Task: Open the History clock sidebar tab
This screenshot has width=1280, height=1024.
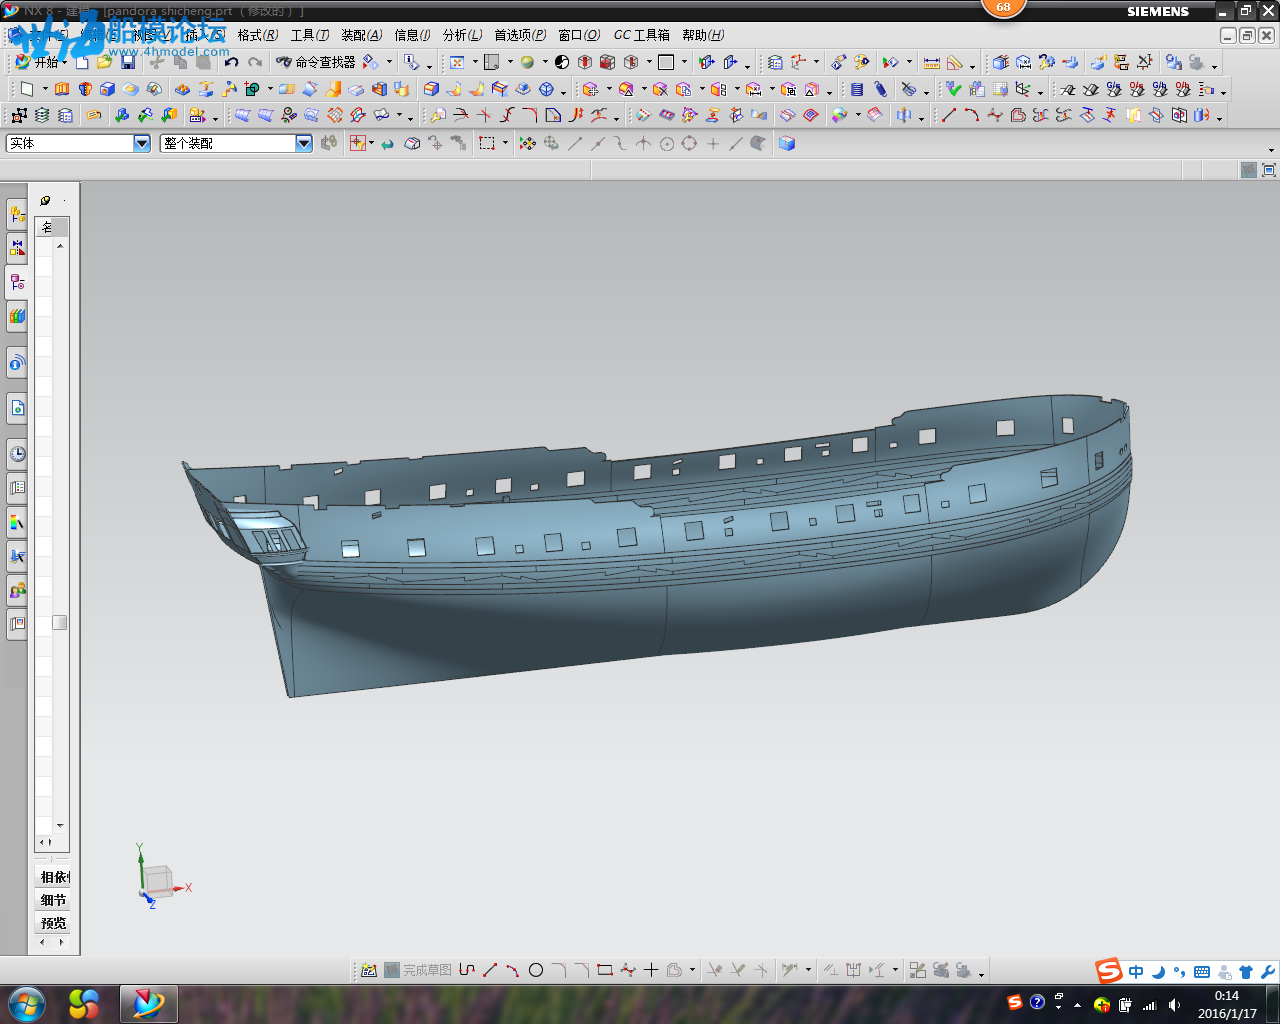Action: click(17, 453)
